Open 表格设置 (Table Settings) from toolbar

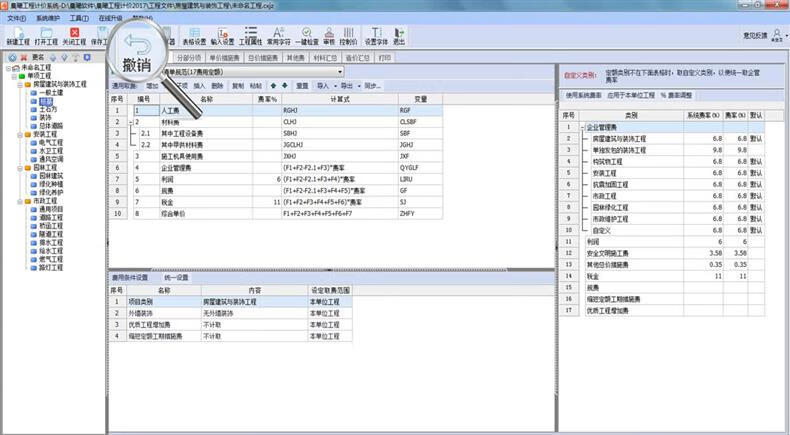pos(194,36)
